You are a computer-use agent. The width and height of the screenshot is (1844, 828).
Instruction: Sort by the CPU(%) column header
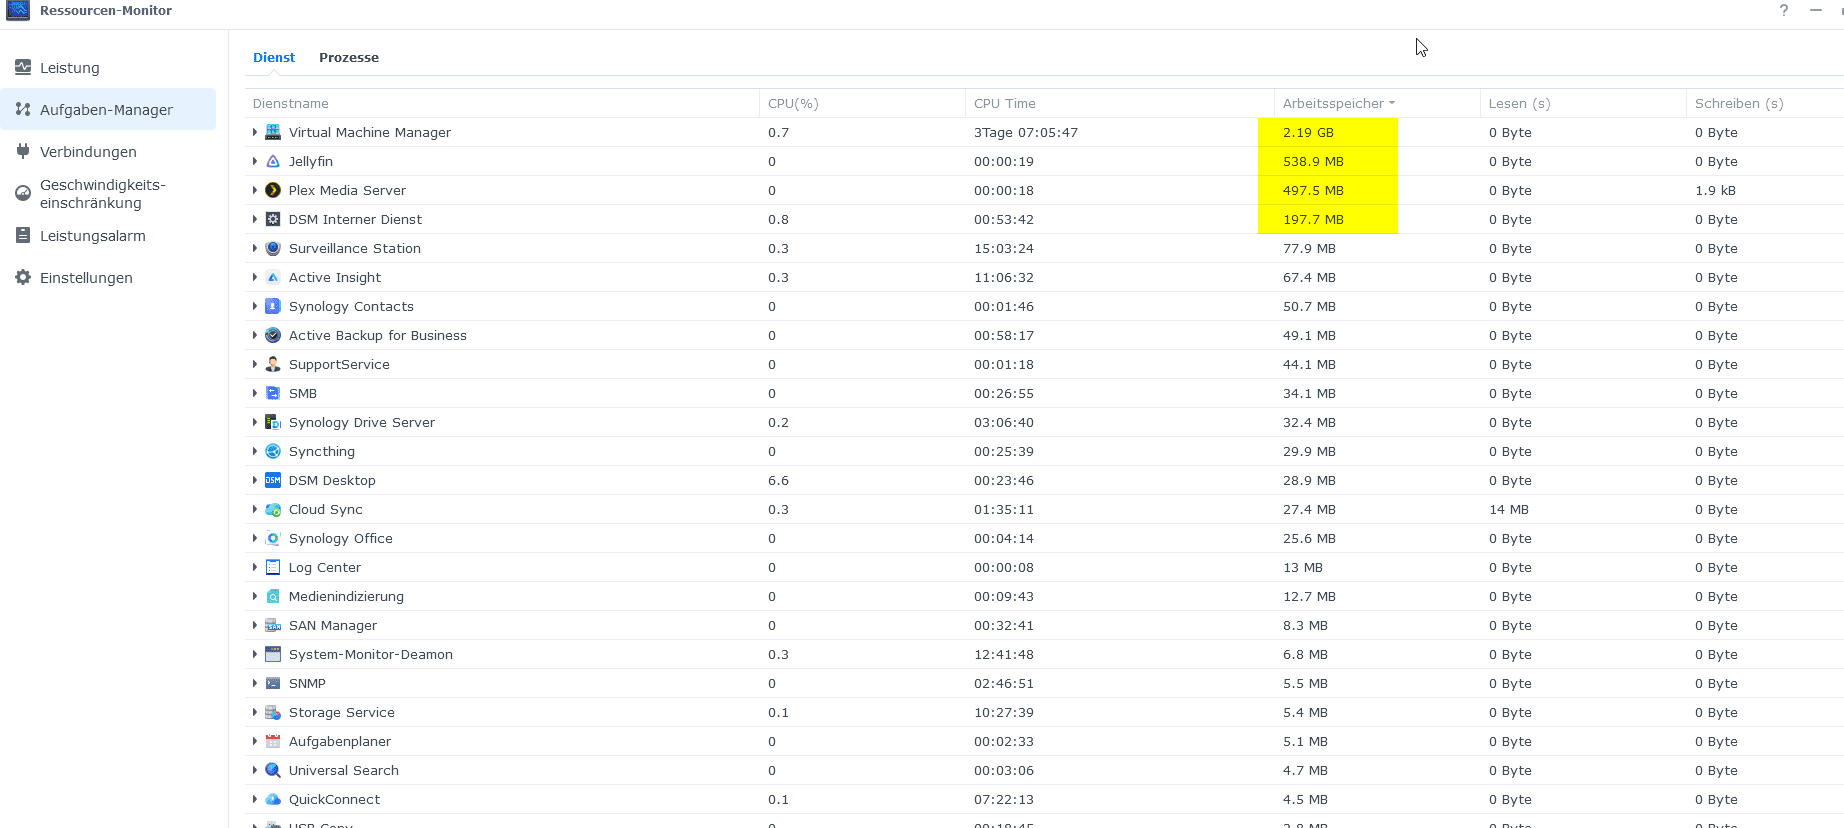click(862, 103)
